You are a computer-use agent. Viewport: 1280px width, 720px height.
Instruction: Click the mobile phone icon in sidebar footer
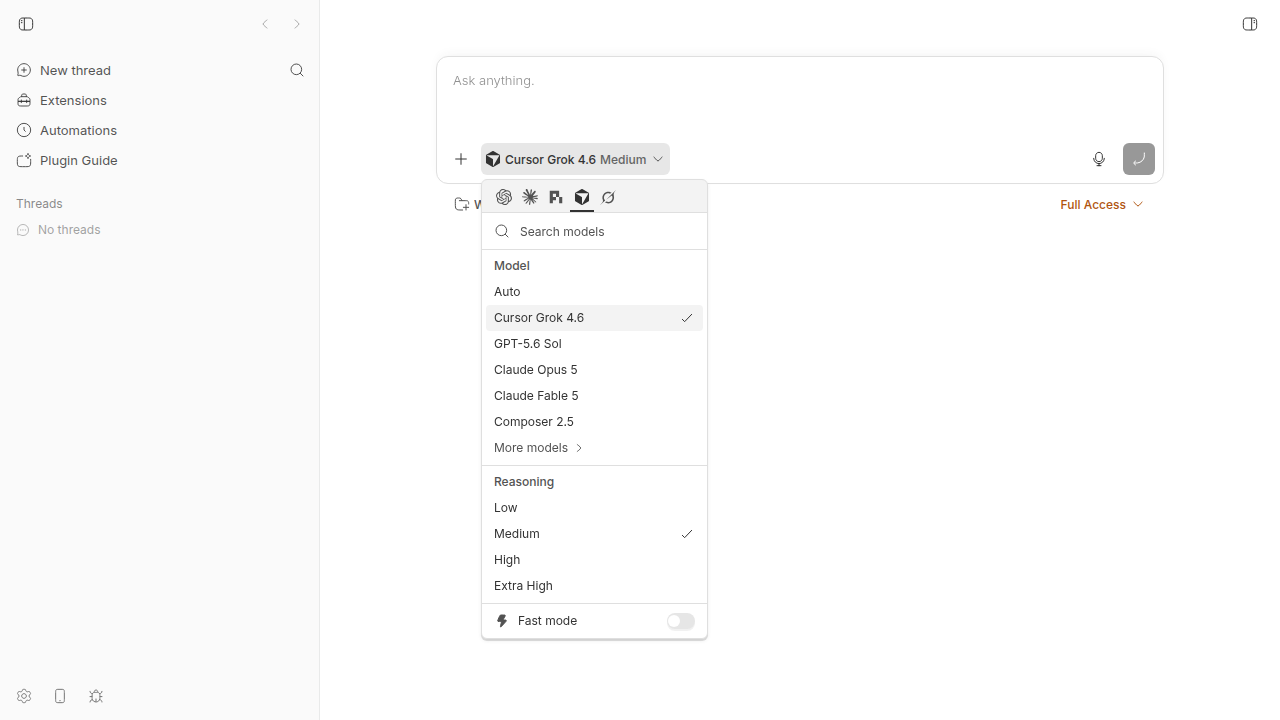pyautogui.click(x=60, y=696)
